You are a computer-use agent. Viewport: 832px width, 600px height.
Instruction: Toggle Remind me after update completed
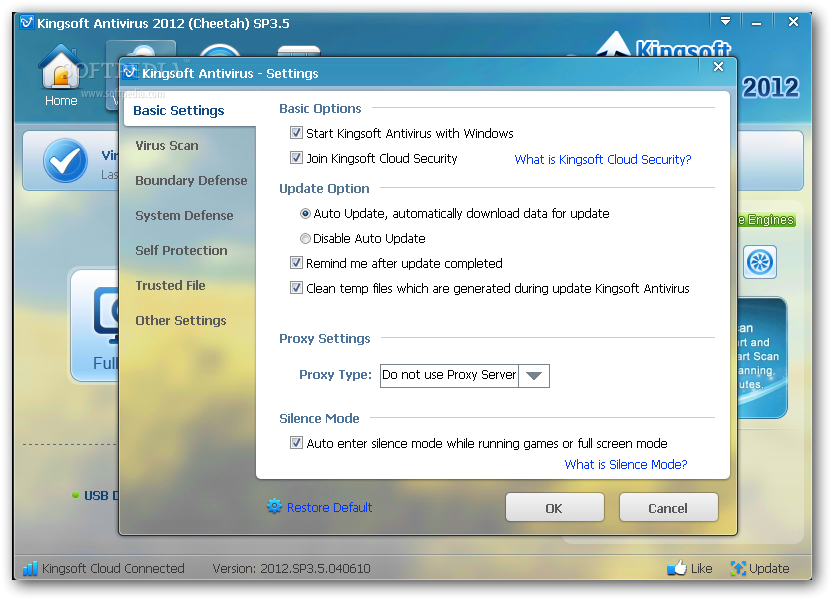coord(296,263)
